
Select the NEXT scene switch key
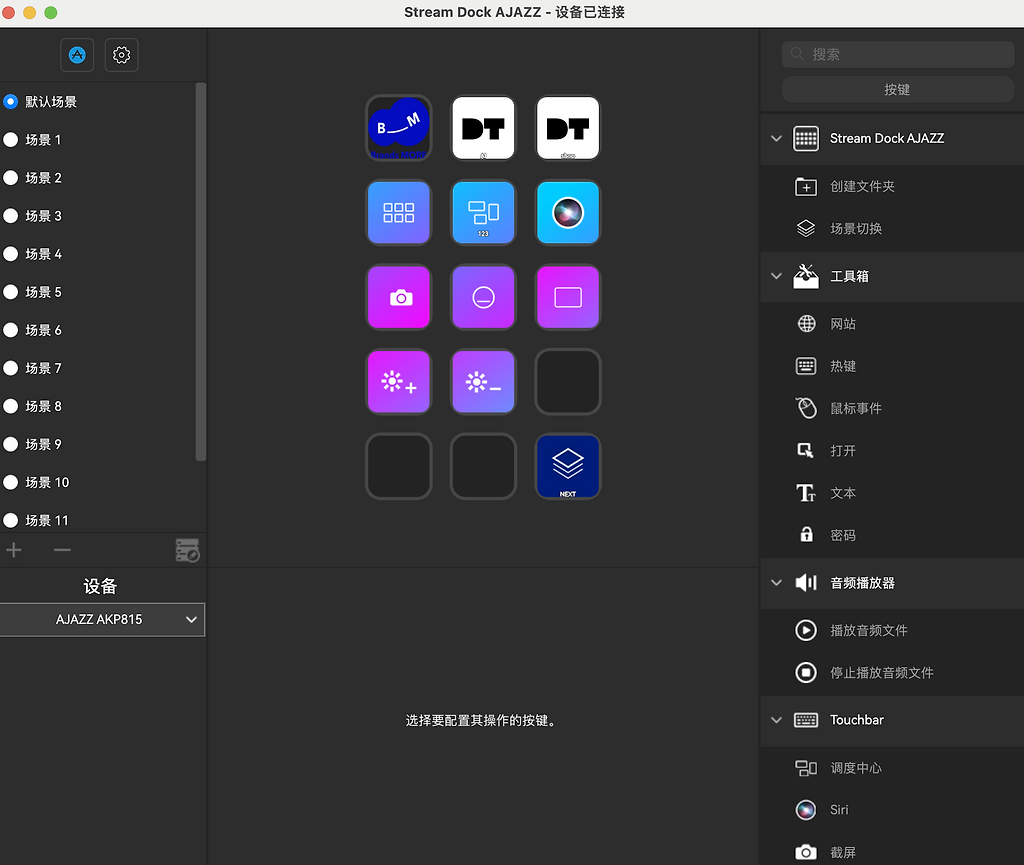click(568, 467)
